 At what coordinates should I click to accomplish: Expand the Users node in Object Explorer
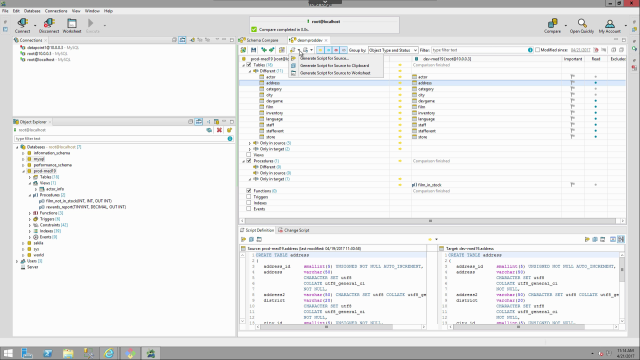[17, 261]
